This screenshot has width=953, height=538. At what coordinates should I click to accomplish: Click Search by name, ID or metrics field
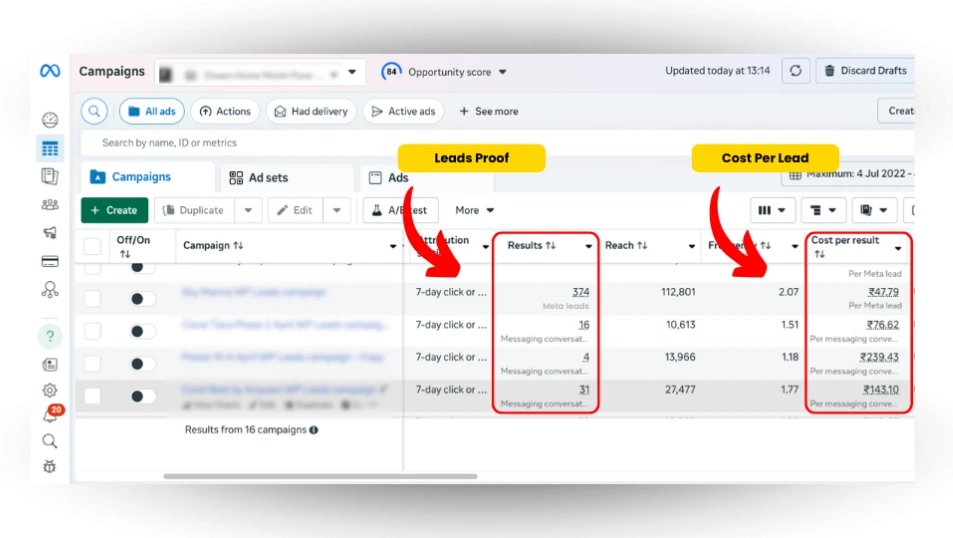497,143
